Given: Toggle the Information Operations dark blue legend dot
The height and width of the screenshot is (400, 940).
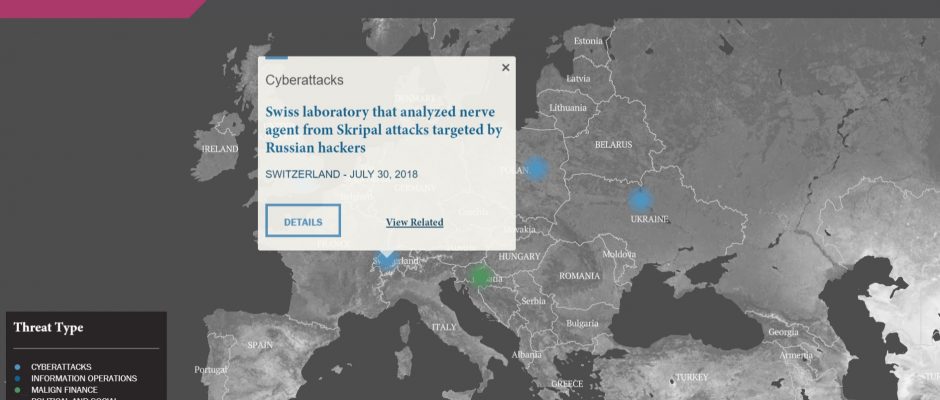Looking at the screenshot, I should pos(17,378).
